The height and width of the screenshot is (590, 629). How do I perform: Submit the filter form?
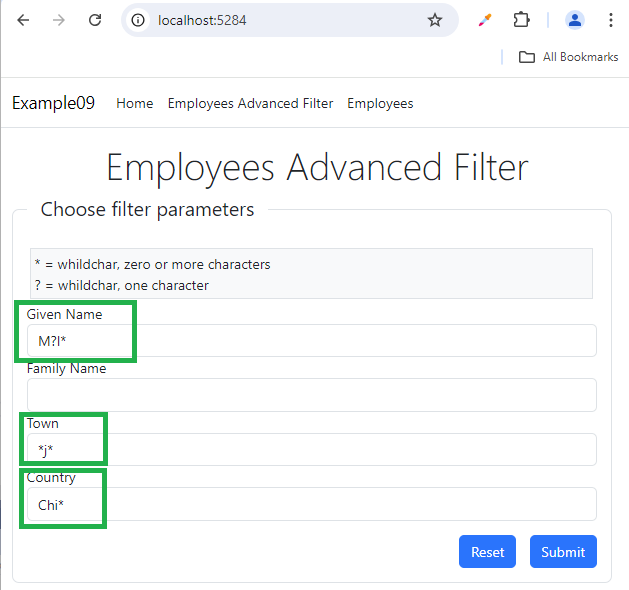tap(563, 552)
